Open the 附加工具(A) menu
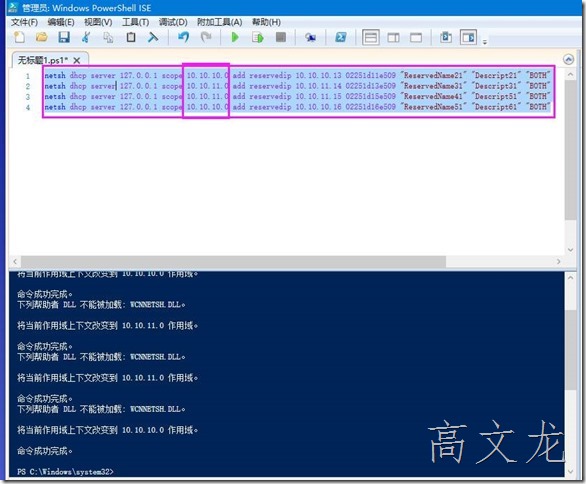The image size is (586, 484). [220, 22]
